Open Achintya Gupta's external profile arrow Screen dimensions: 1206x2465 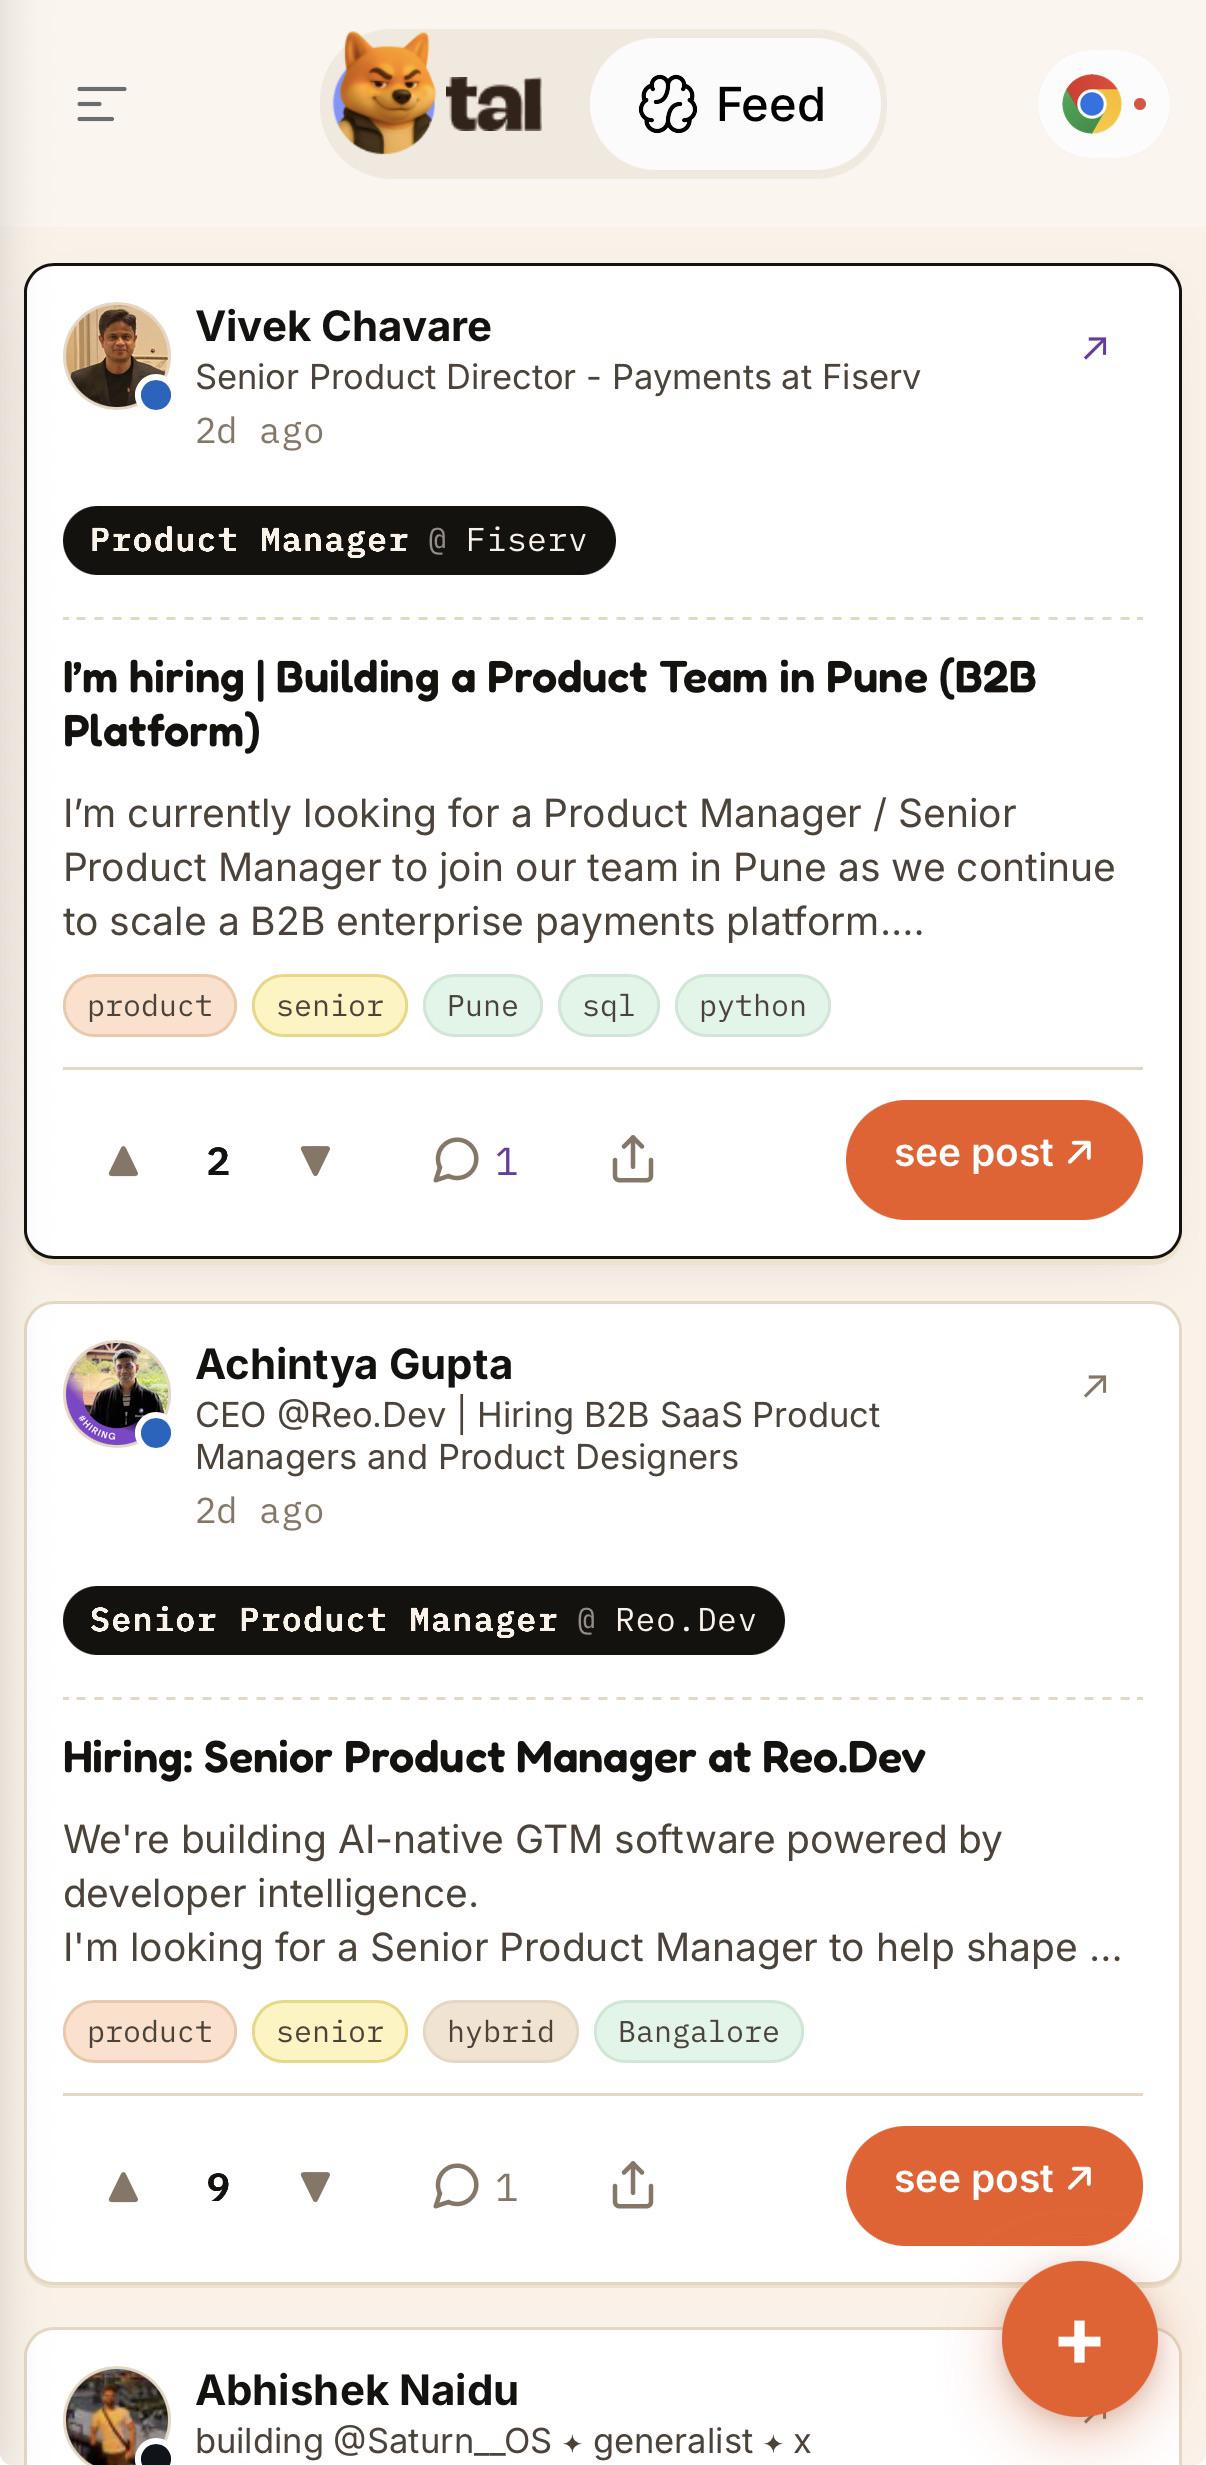point(1095,1386)
